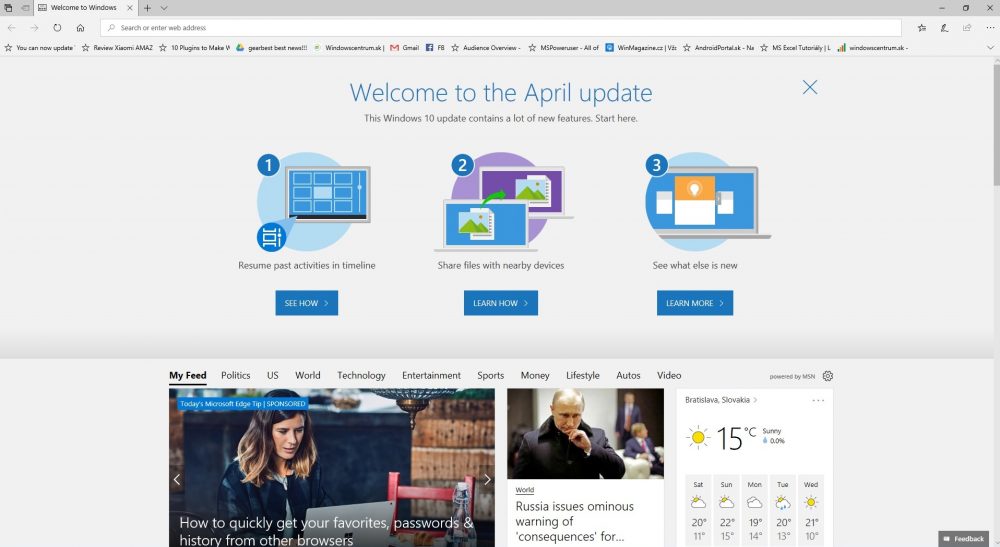Open windowscentrum.sk analytics favorite

pyautogui.click(x=872, y=48)
